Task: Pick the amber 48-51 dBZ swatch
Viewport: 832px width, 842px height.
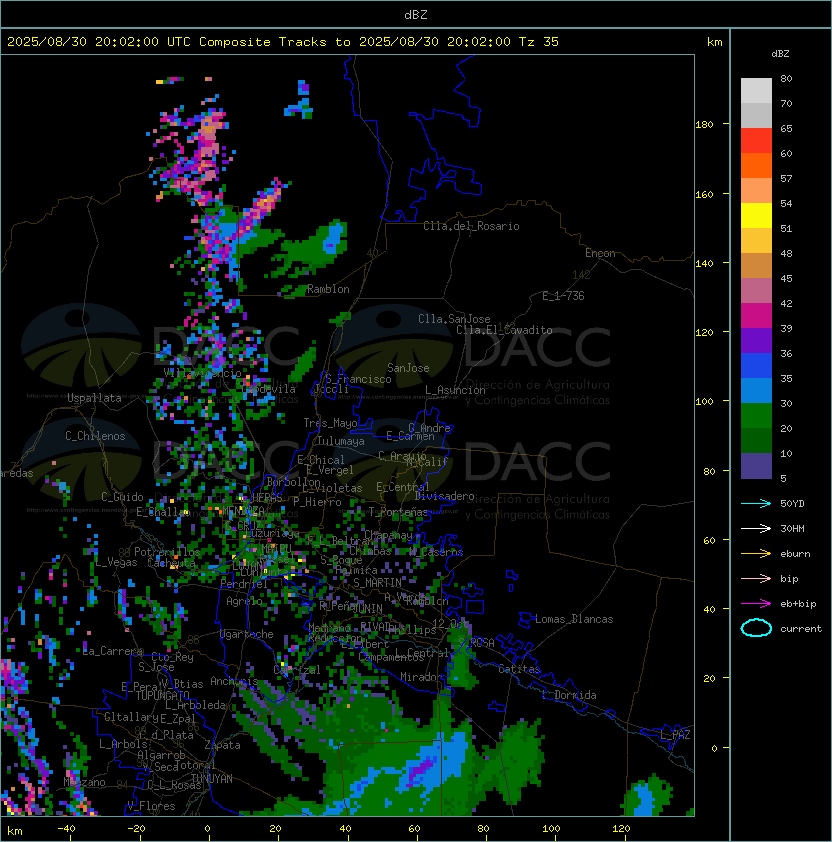Action: coord(756,241)
